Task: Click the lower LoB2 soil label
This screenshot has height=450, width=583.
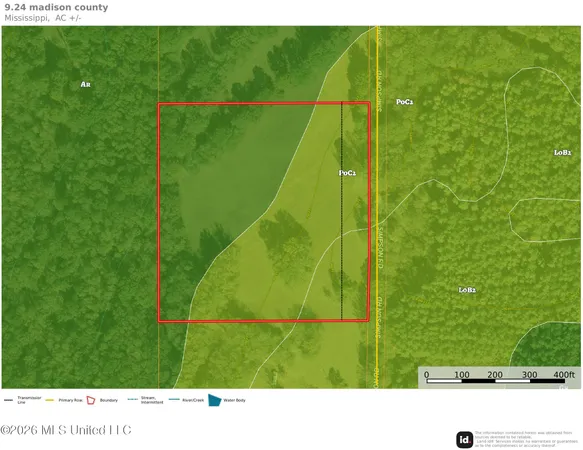Action: point(467,290)
